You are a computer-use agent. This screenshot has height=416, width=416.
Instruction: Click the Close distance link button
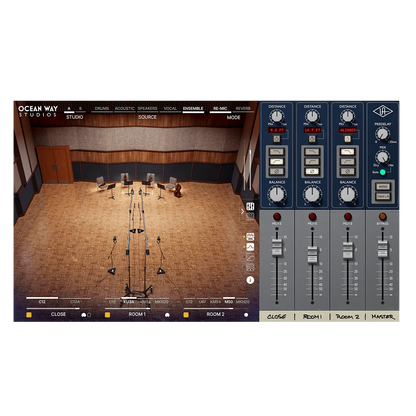pyautogui.click(x=277, y=139)
